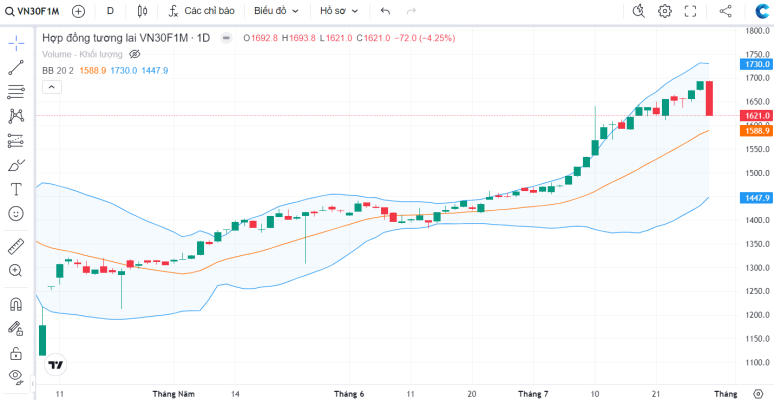Click the TradingView logo
Image resolution: width=774 pixels, height=400 pixels.
(55, 365)
